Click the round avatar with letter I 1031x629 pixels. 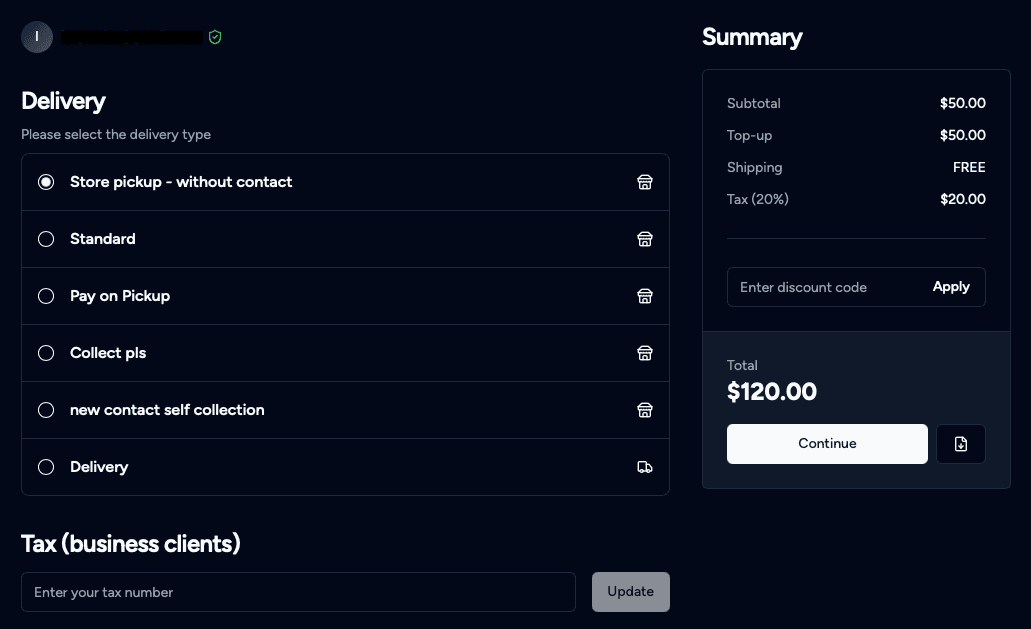tap(37, 37)
